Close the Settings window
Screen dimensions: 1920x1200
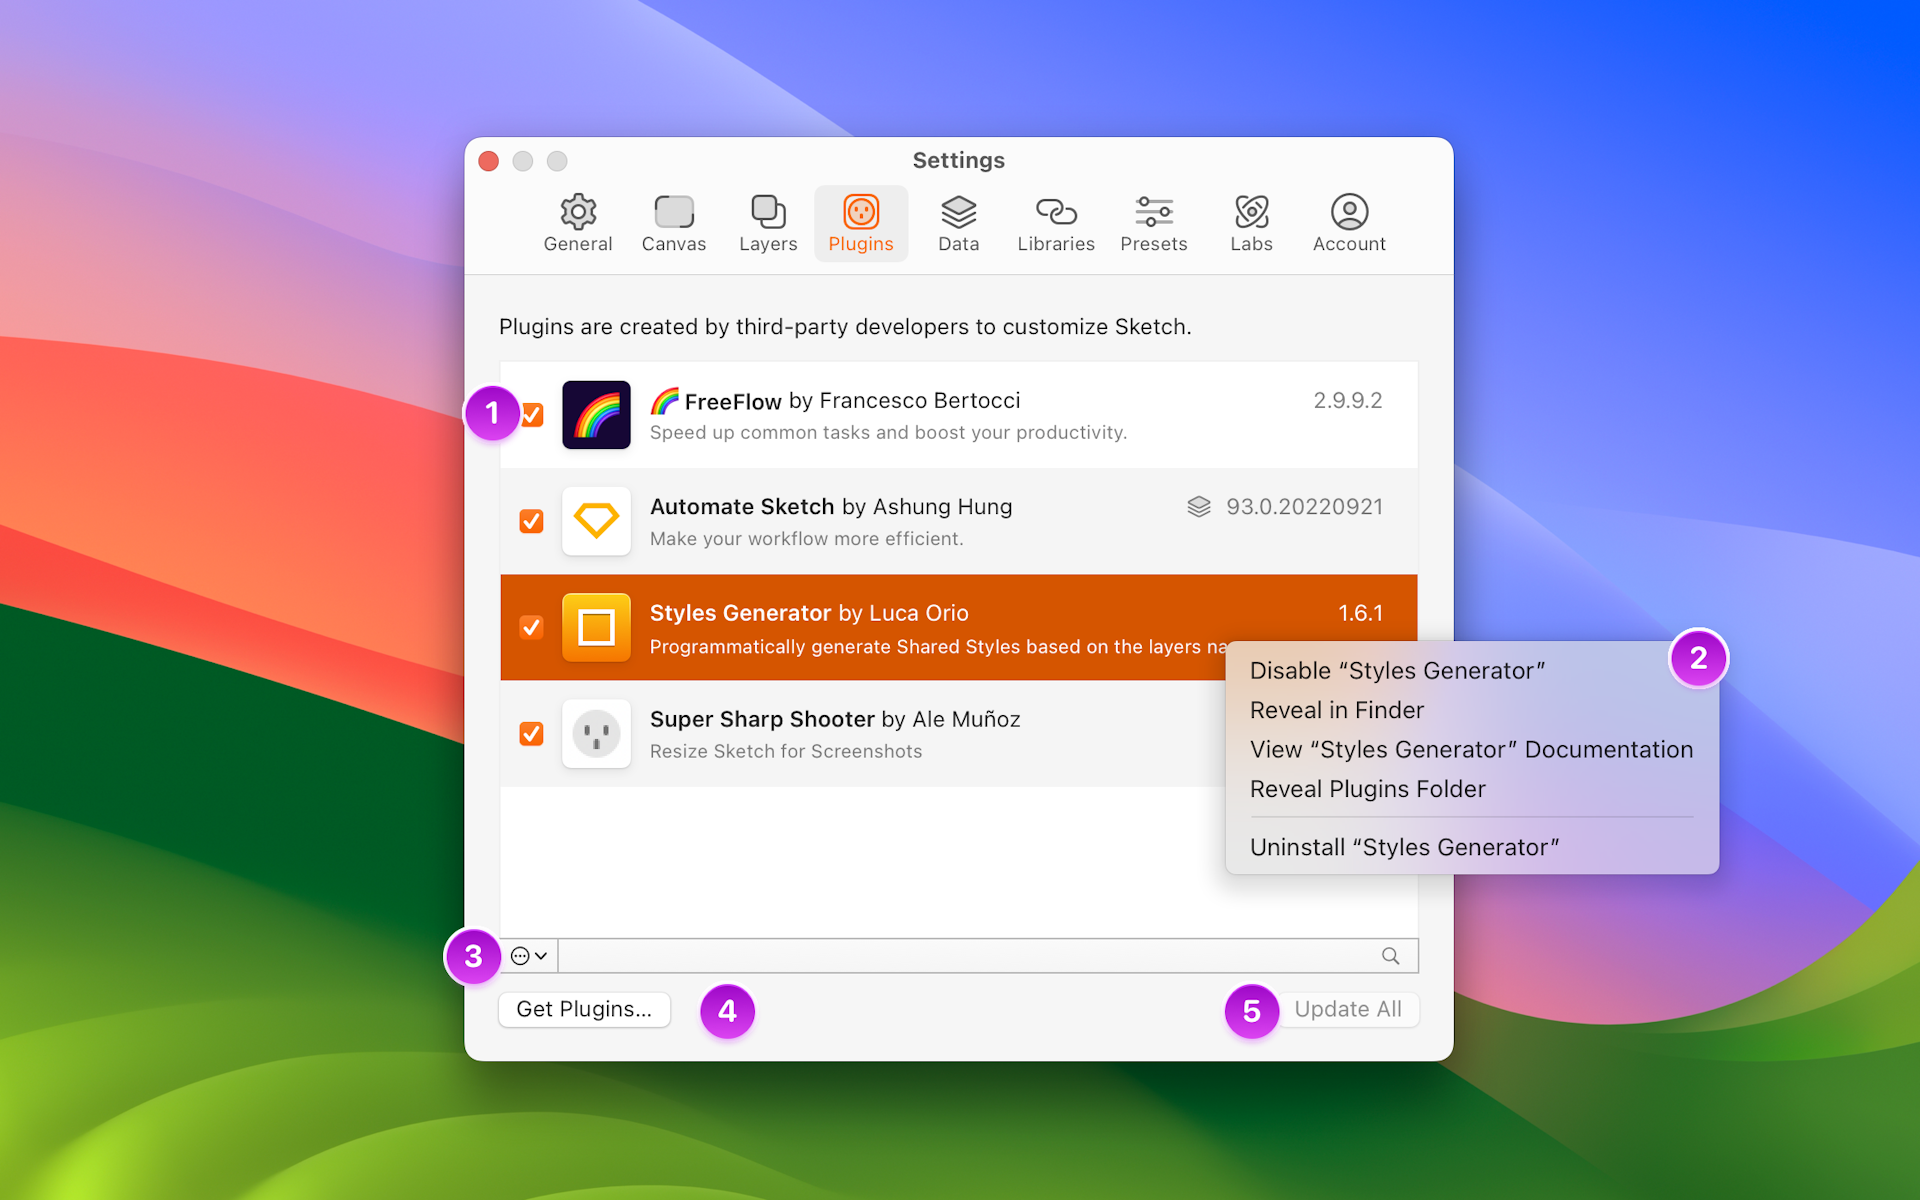489,161
